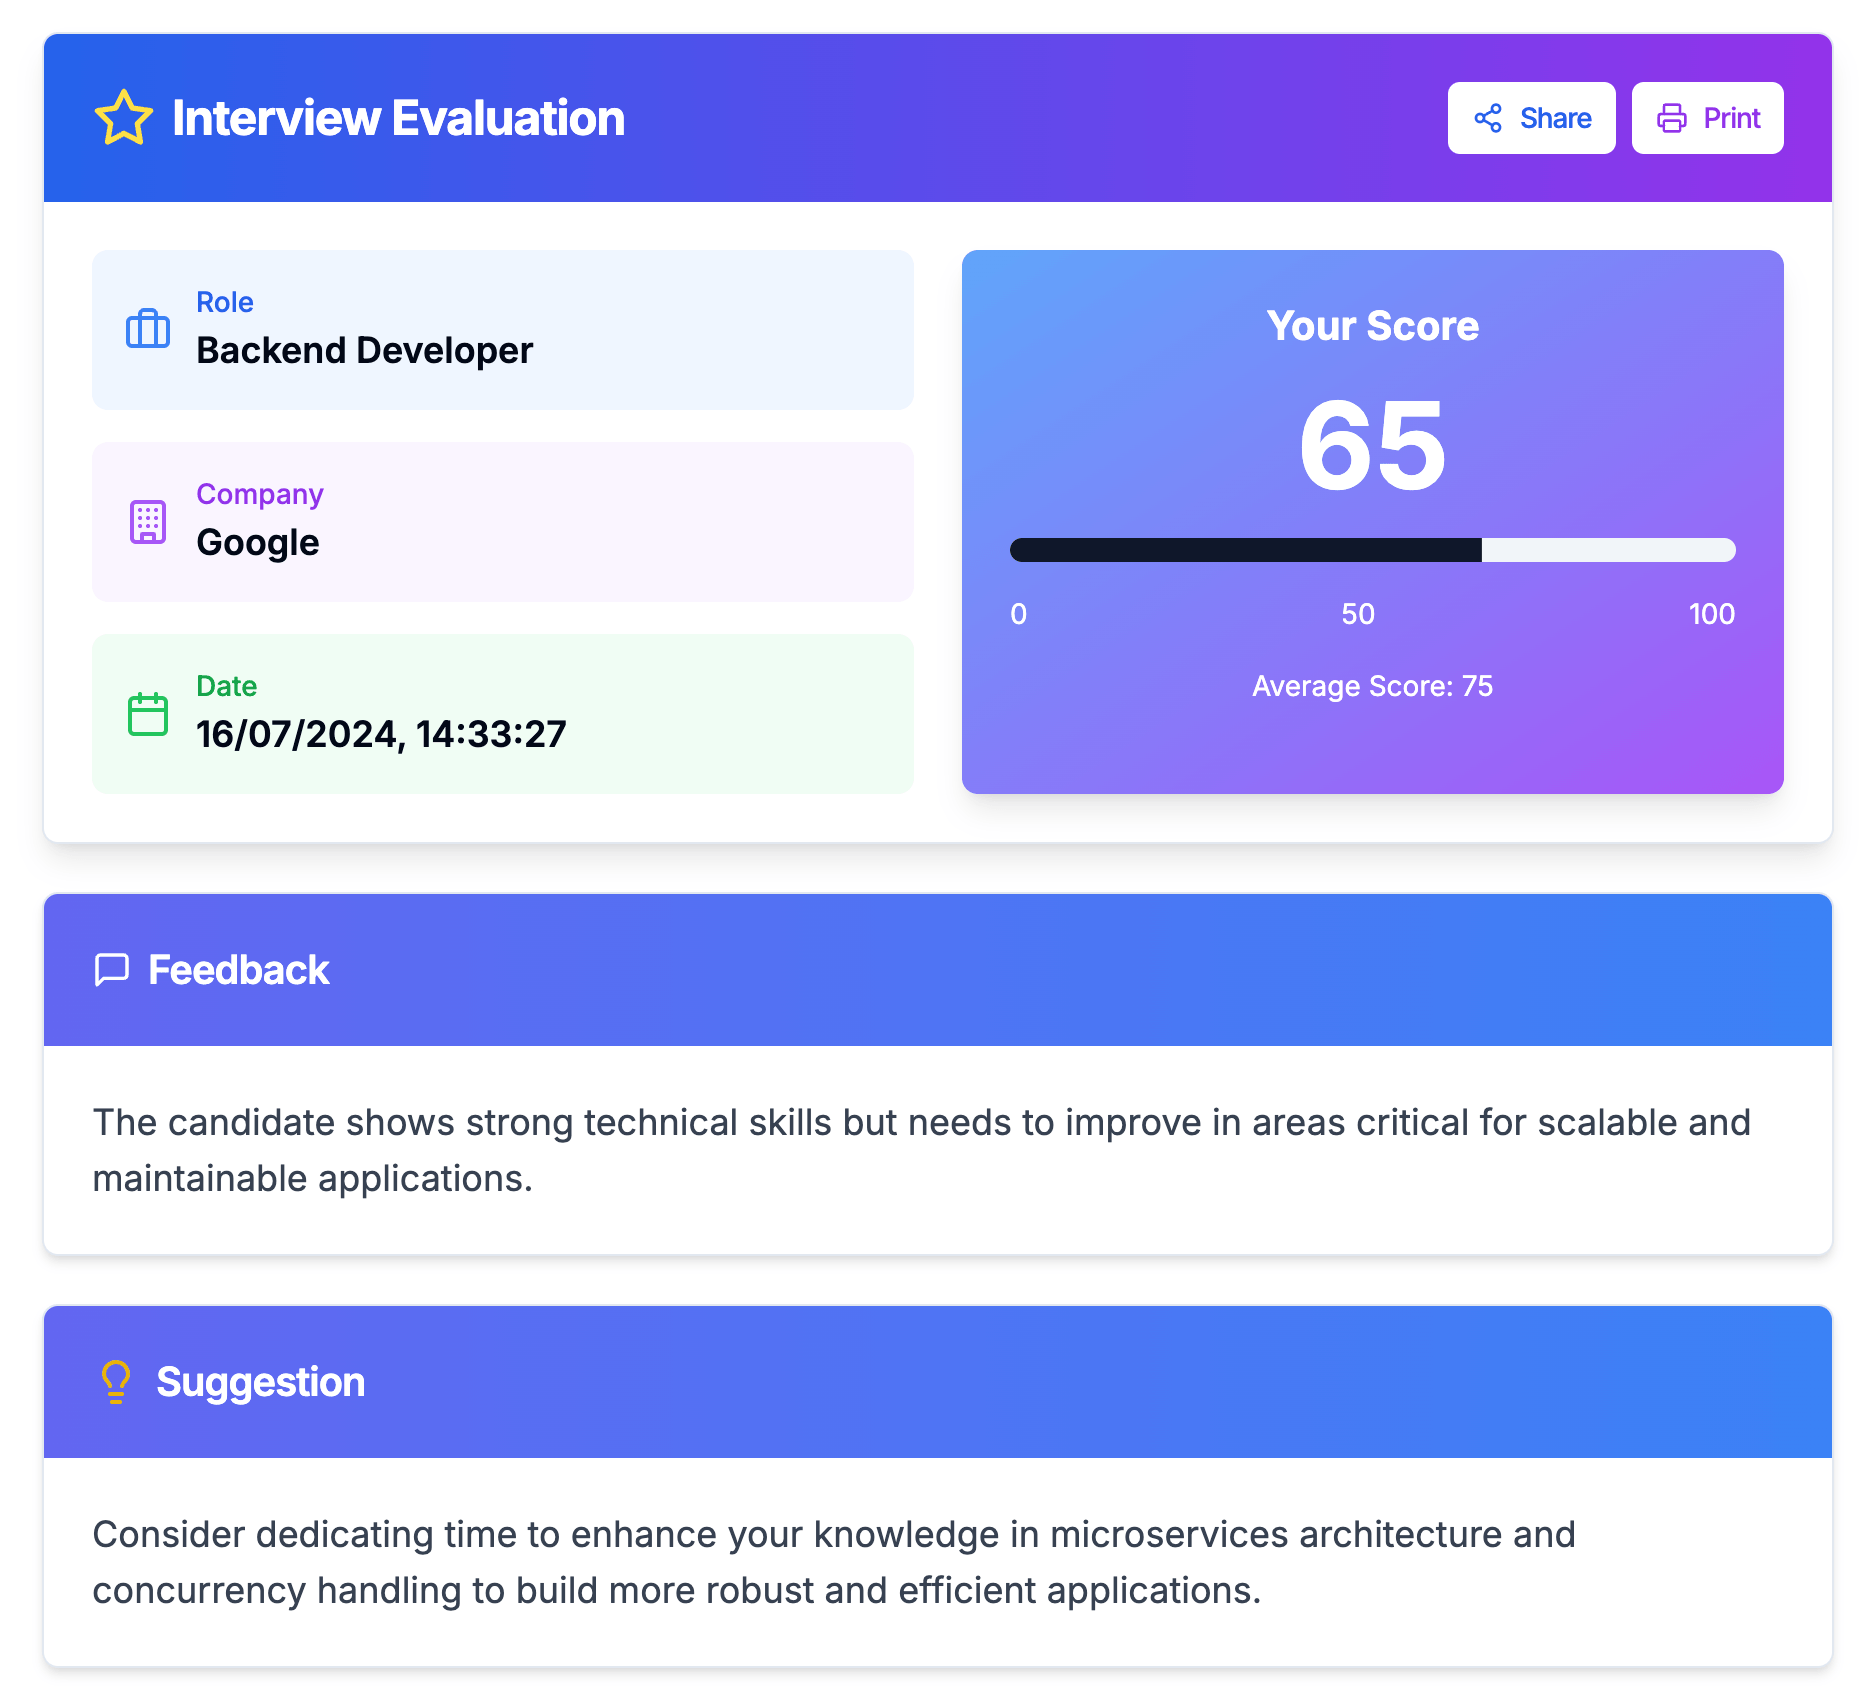1868x1698 pixels.
Task: Click the Google company name
Action: click(257, 542)
